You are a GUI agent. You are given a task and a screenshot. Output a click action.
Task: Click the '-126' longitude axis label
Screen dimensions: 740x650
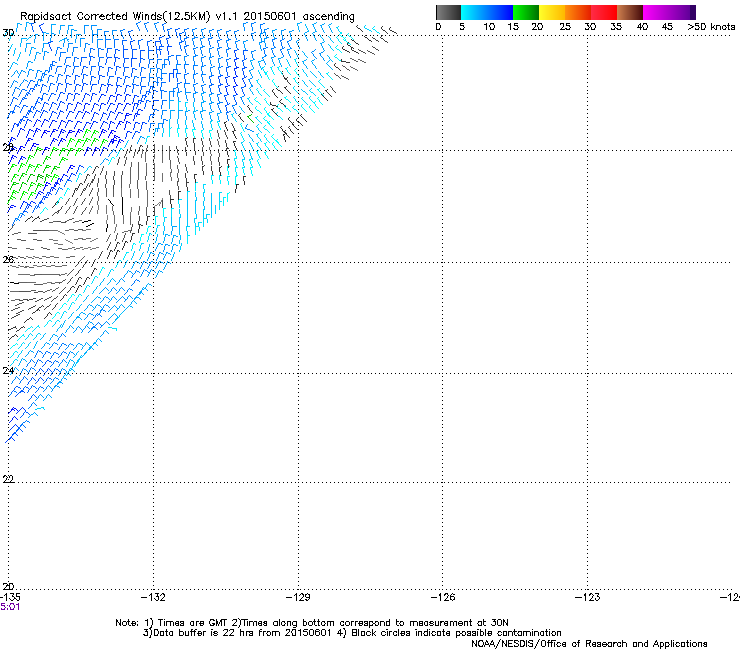point(443,597)
